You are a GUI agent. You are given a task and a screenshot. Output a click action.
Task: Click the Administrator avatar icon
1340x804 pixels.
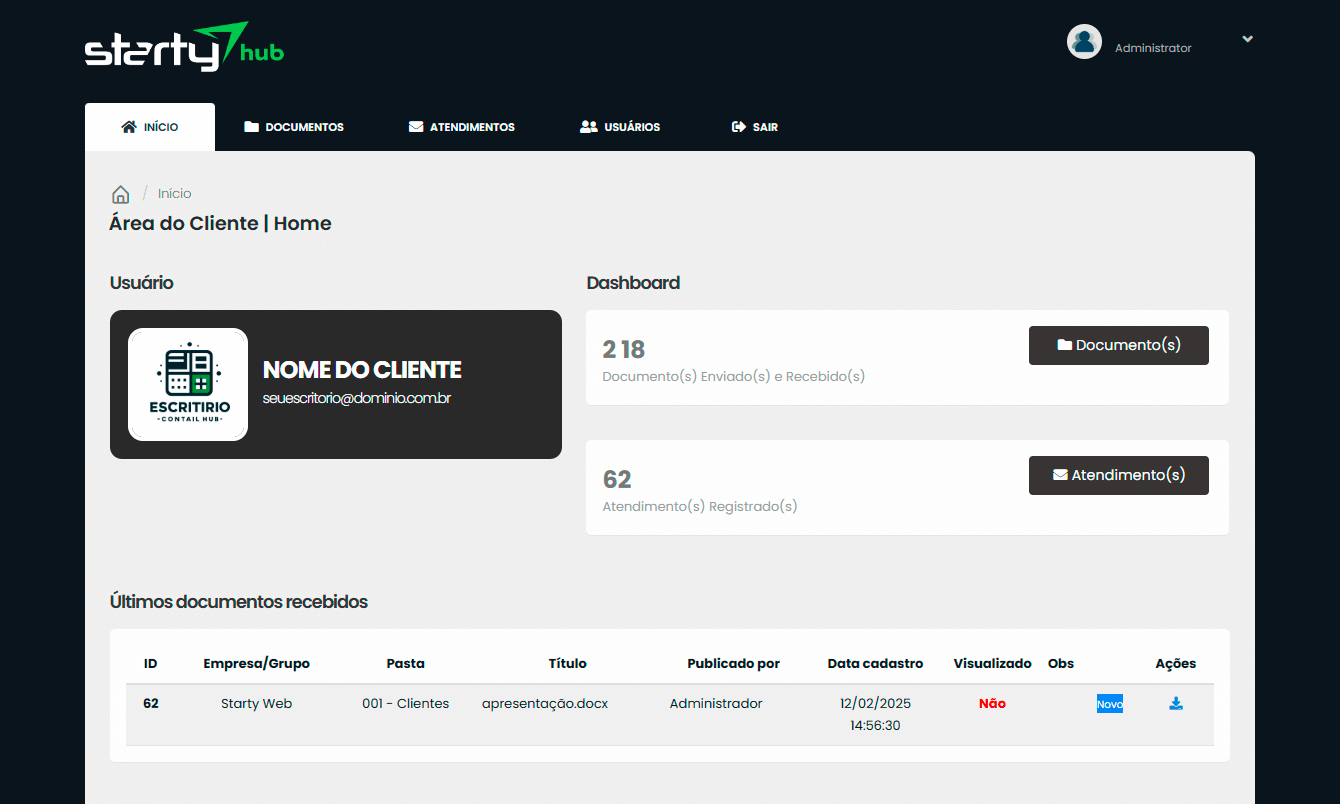(x=1084, y=41)
